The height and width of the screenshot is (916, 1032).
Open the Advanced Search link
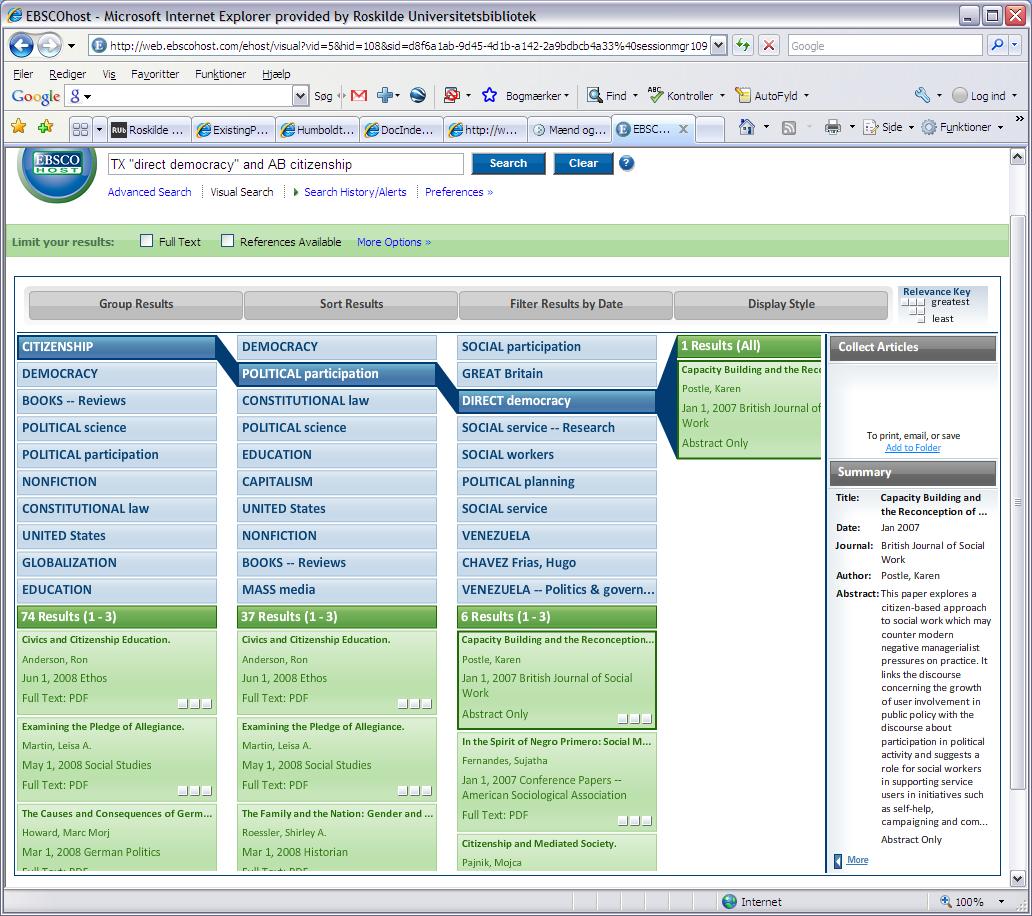pyautogui.click(x=149, y=192)
